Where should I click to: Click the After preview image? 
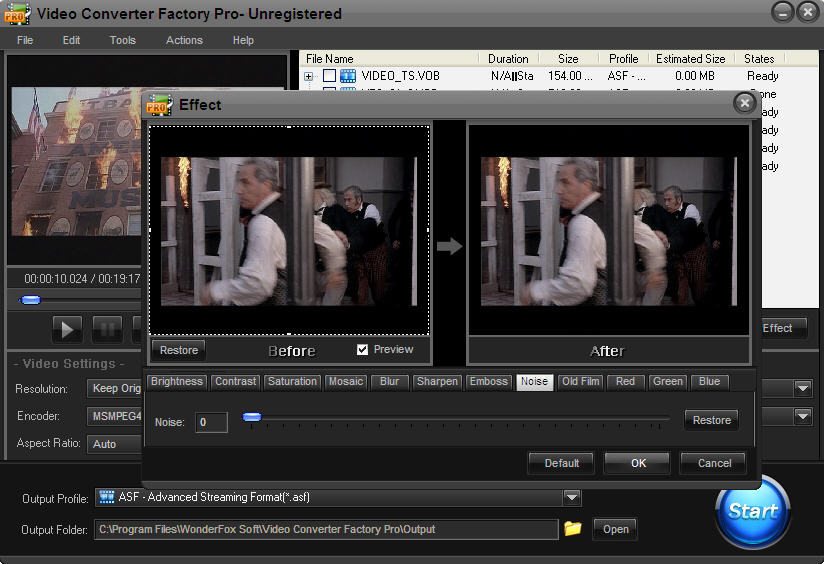click(x=609, y=231)
